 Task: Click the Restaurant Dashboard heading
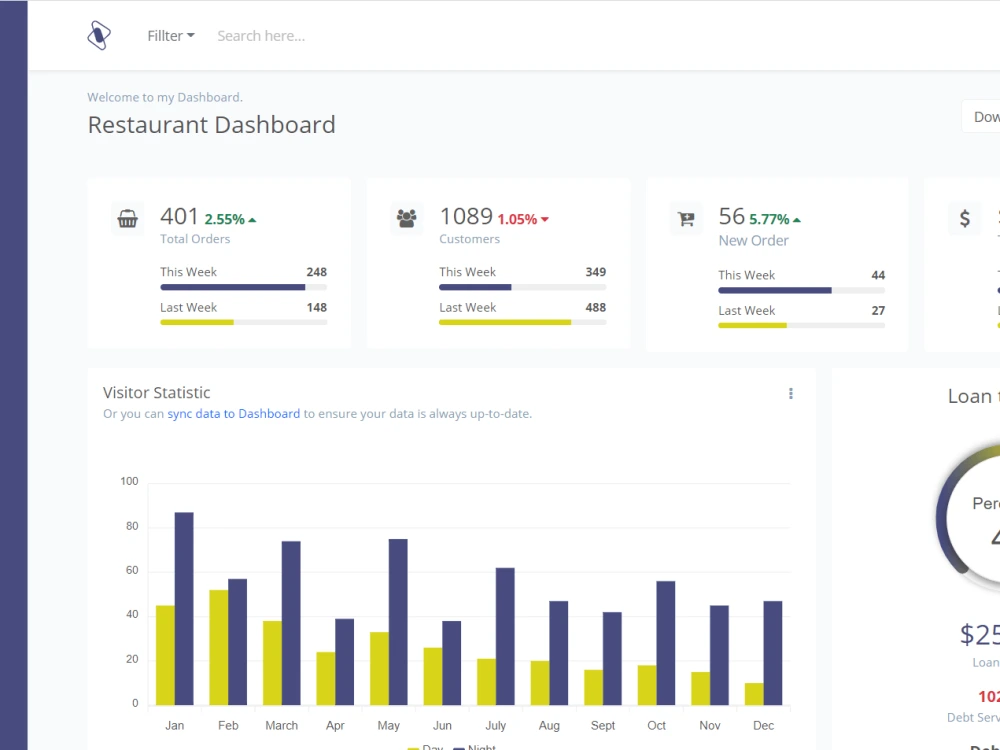(211, 125)
